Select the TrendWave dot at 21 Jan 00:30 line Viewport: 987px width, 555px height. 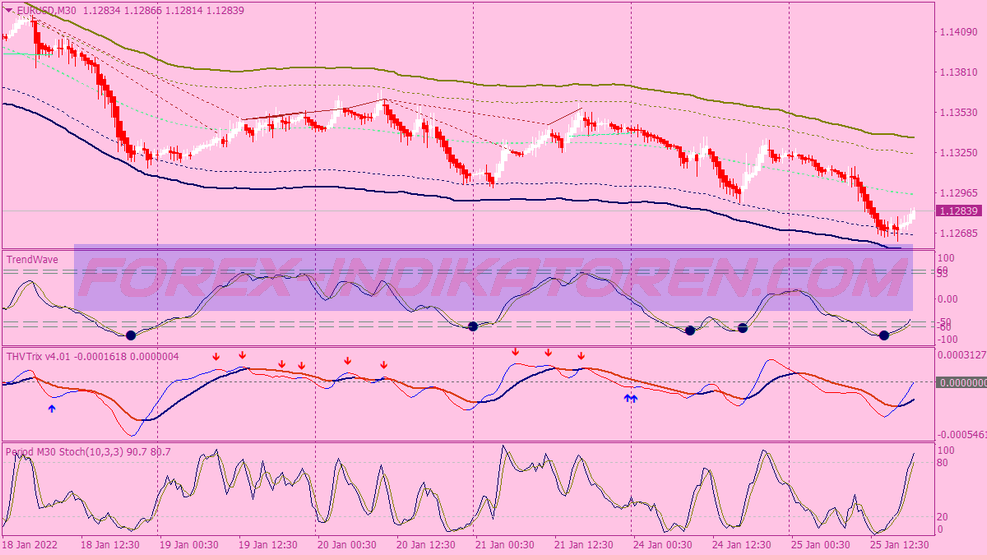coord(473,327)
